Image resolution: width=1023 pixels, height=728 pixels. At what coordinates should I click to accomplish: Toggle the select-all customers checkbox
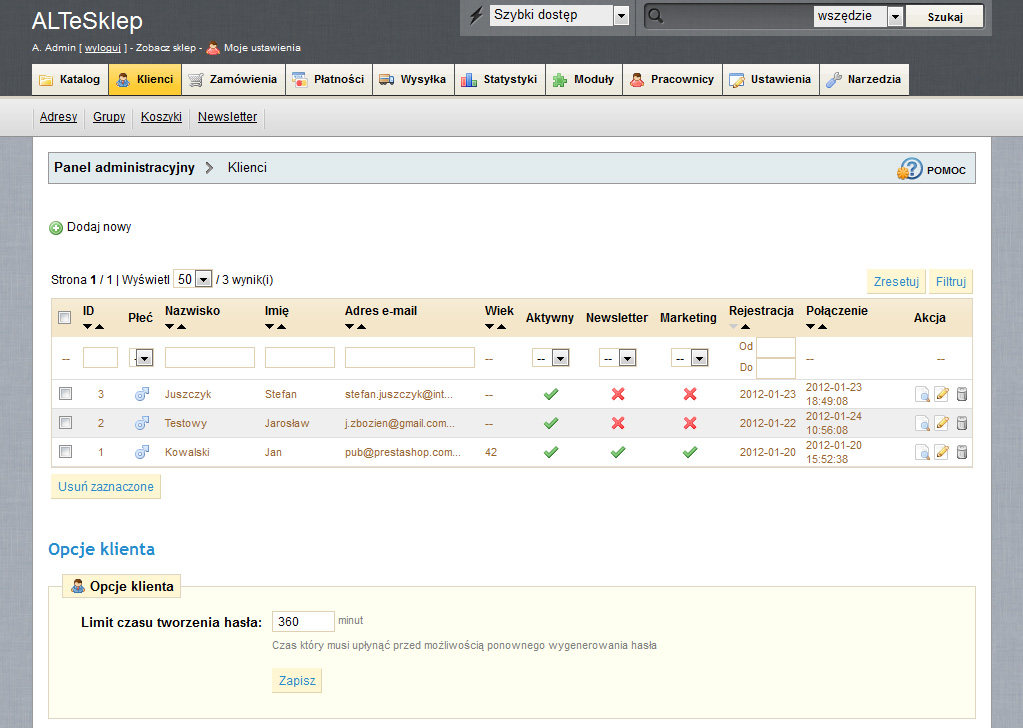point(65,318)
